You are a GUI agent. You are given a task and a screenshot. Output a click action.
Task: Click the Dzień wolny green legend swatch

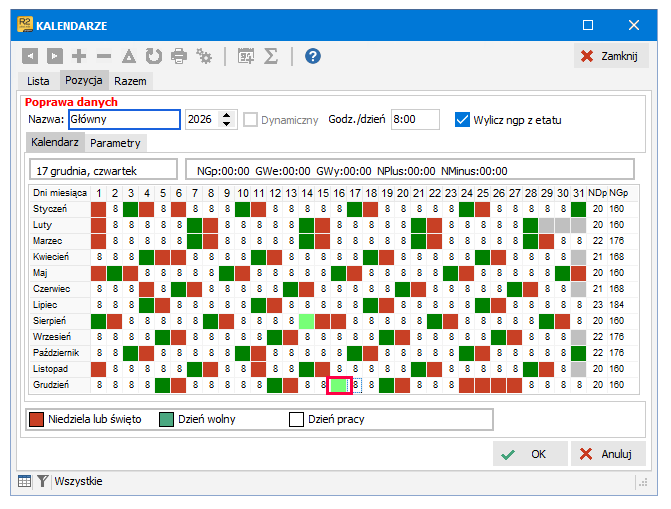click(x=166, y=420)
